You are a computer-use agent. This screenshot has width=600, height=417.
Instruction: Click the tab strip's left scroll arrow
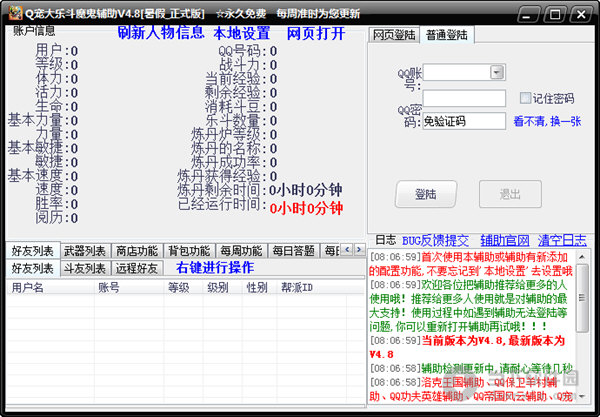pyautogui.click(x=347, y=250)
